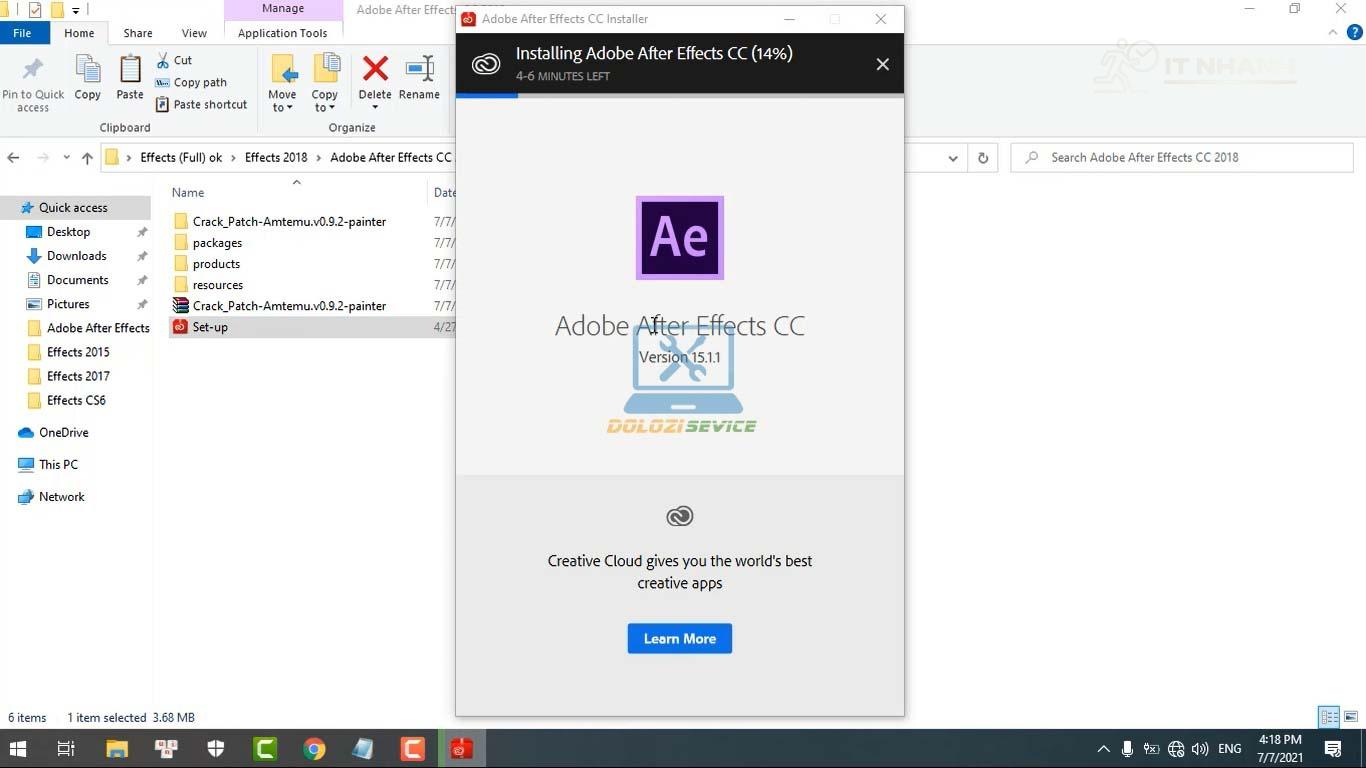
Task: Switch to the Share ribbon tab
Action: click(138, 33)
